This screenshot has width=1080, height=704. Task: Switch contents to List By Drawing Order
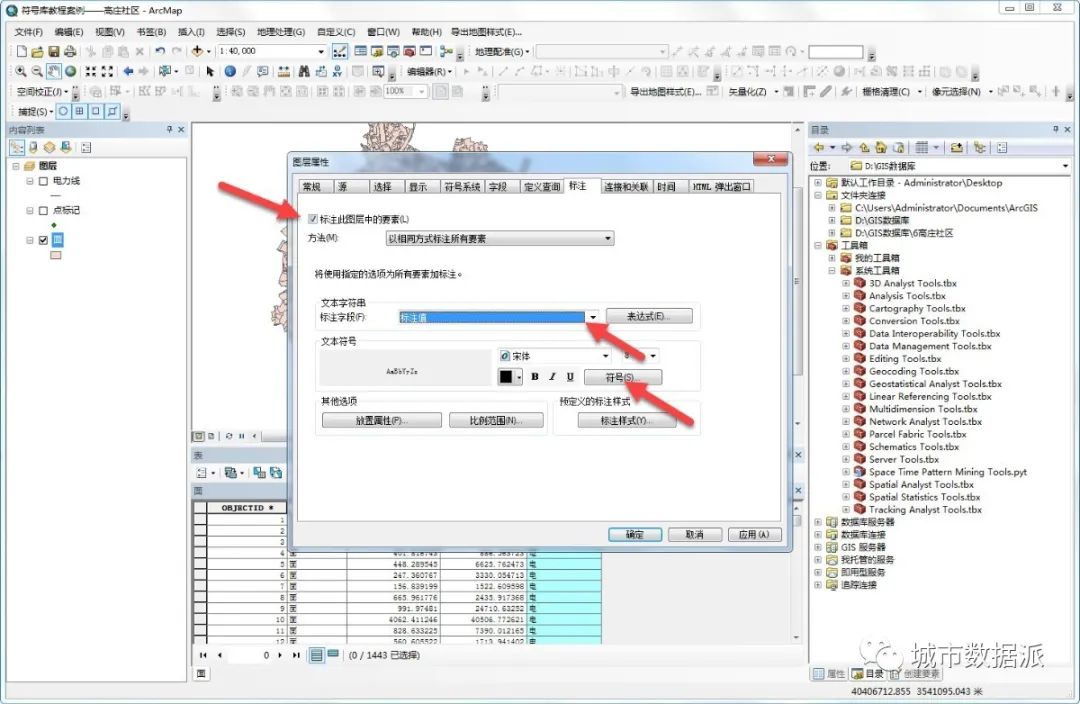pyautogui.click(x=17, y=147)
